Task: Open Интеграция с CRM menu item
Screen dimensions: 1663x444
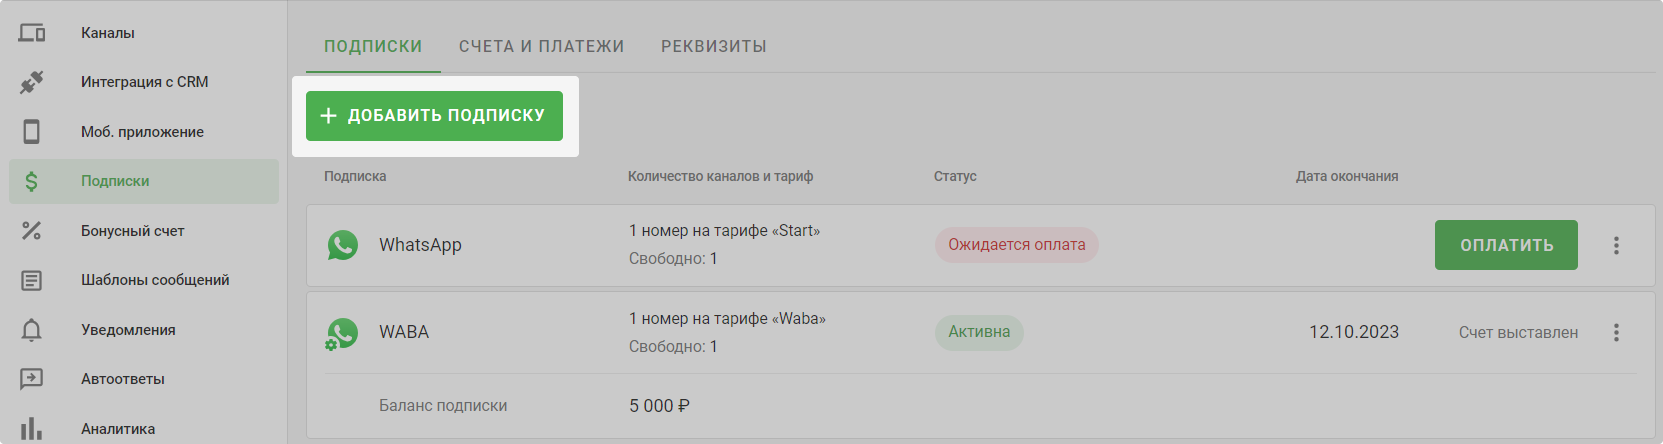Action: pyautogui.click(x=145, y=82)
